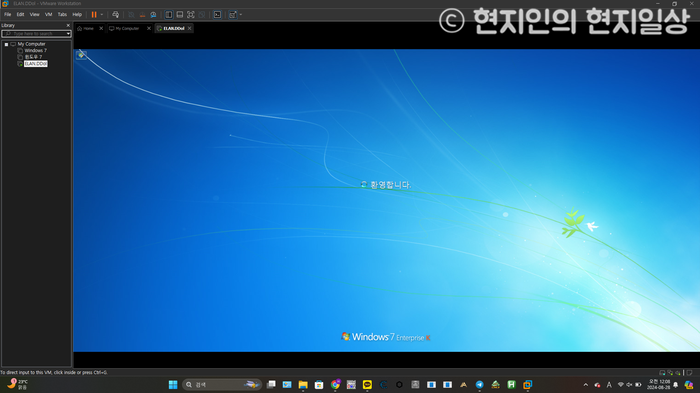Click the hard disk device status icon
The width and height of the screenshot is (700, 393).
coord(662,372)
